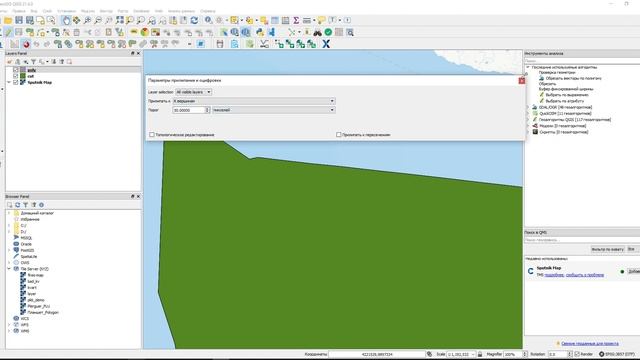Click Open Layer Styling brush icon

click(x=9, y=62)
